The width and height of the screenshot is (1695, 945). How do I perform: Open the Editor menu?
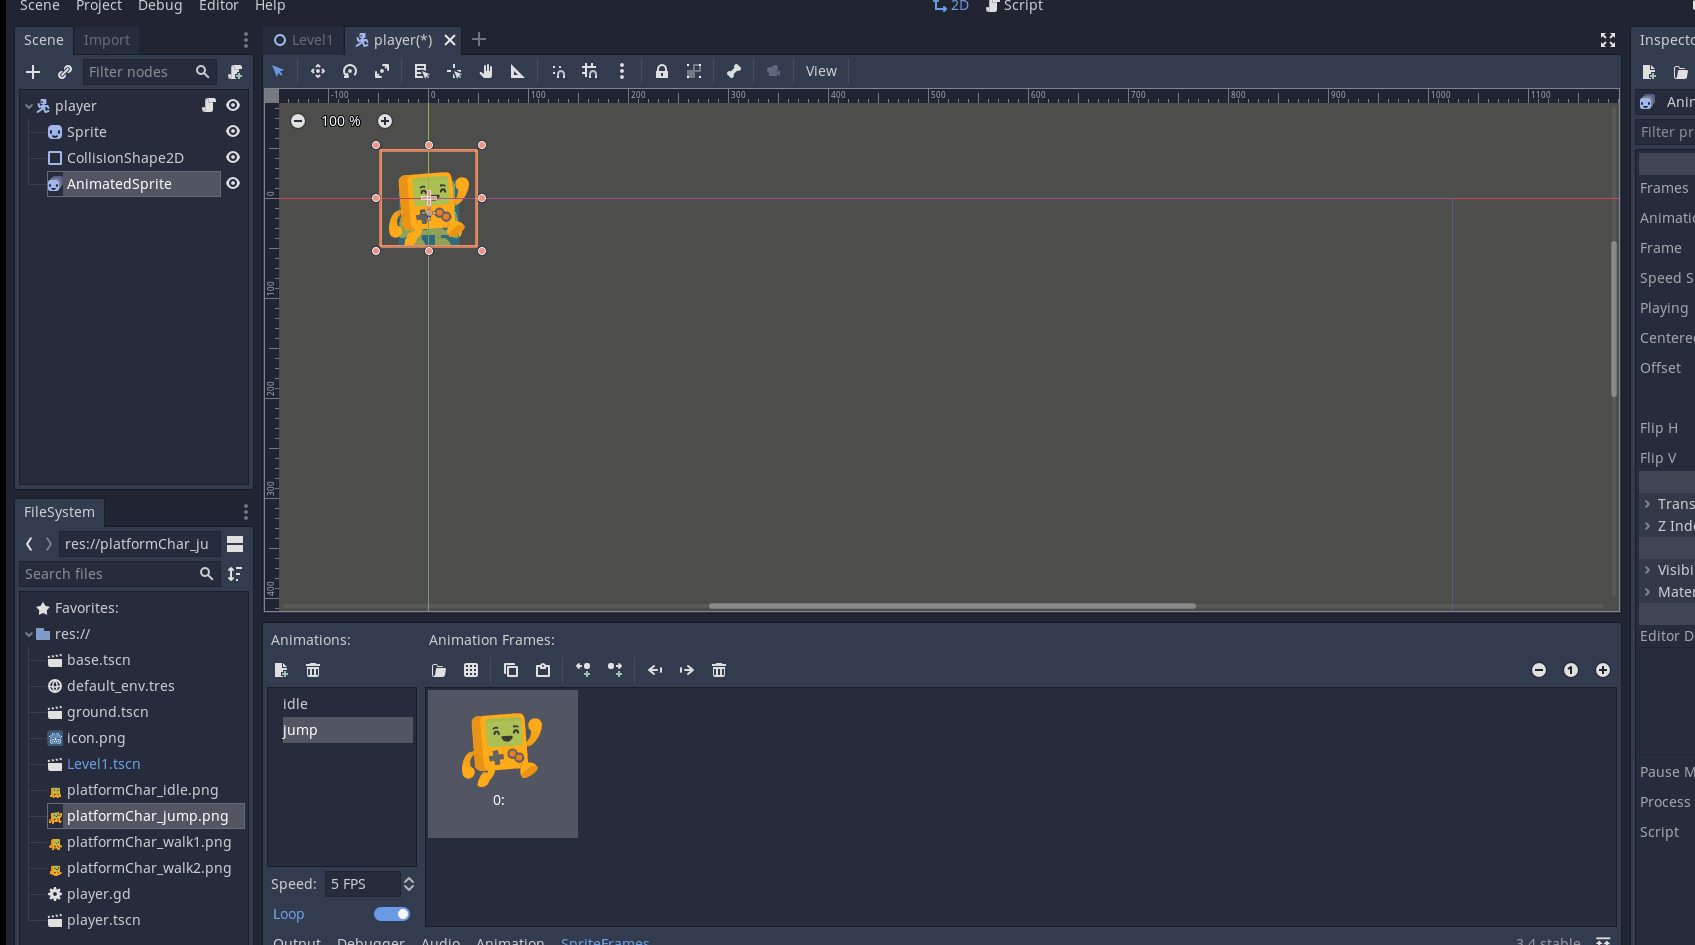point(219,6)
